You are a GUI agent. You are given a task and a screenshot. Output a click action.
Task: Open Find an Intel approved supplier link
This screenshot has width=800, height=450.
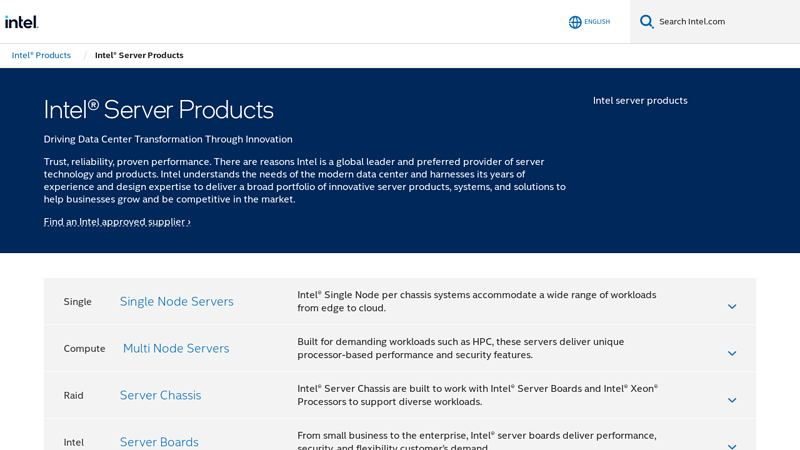coord(117,222)
